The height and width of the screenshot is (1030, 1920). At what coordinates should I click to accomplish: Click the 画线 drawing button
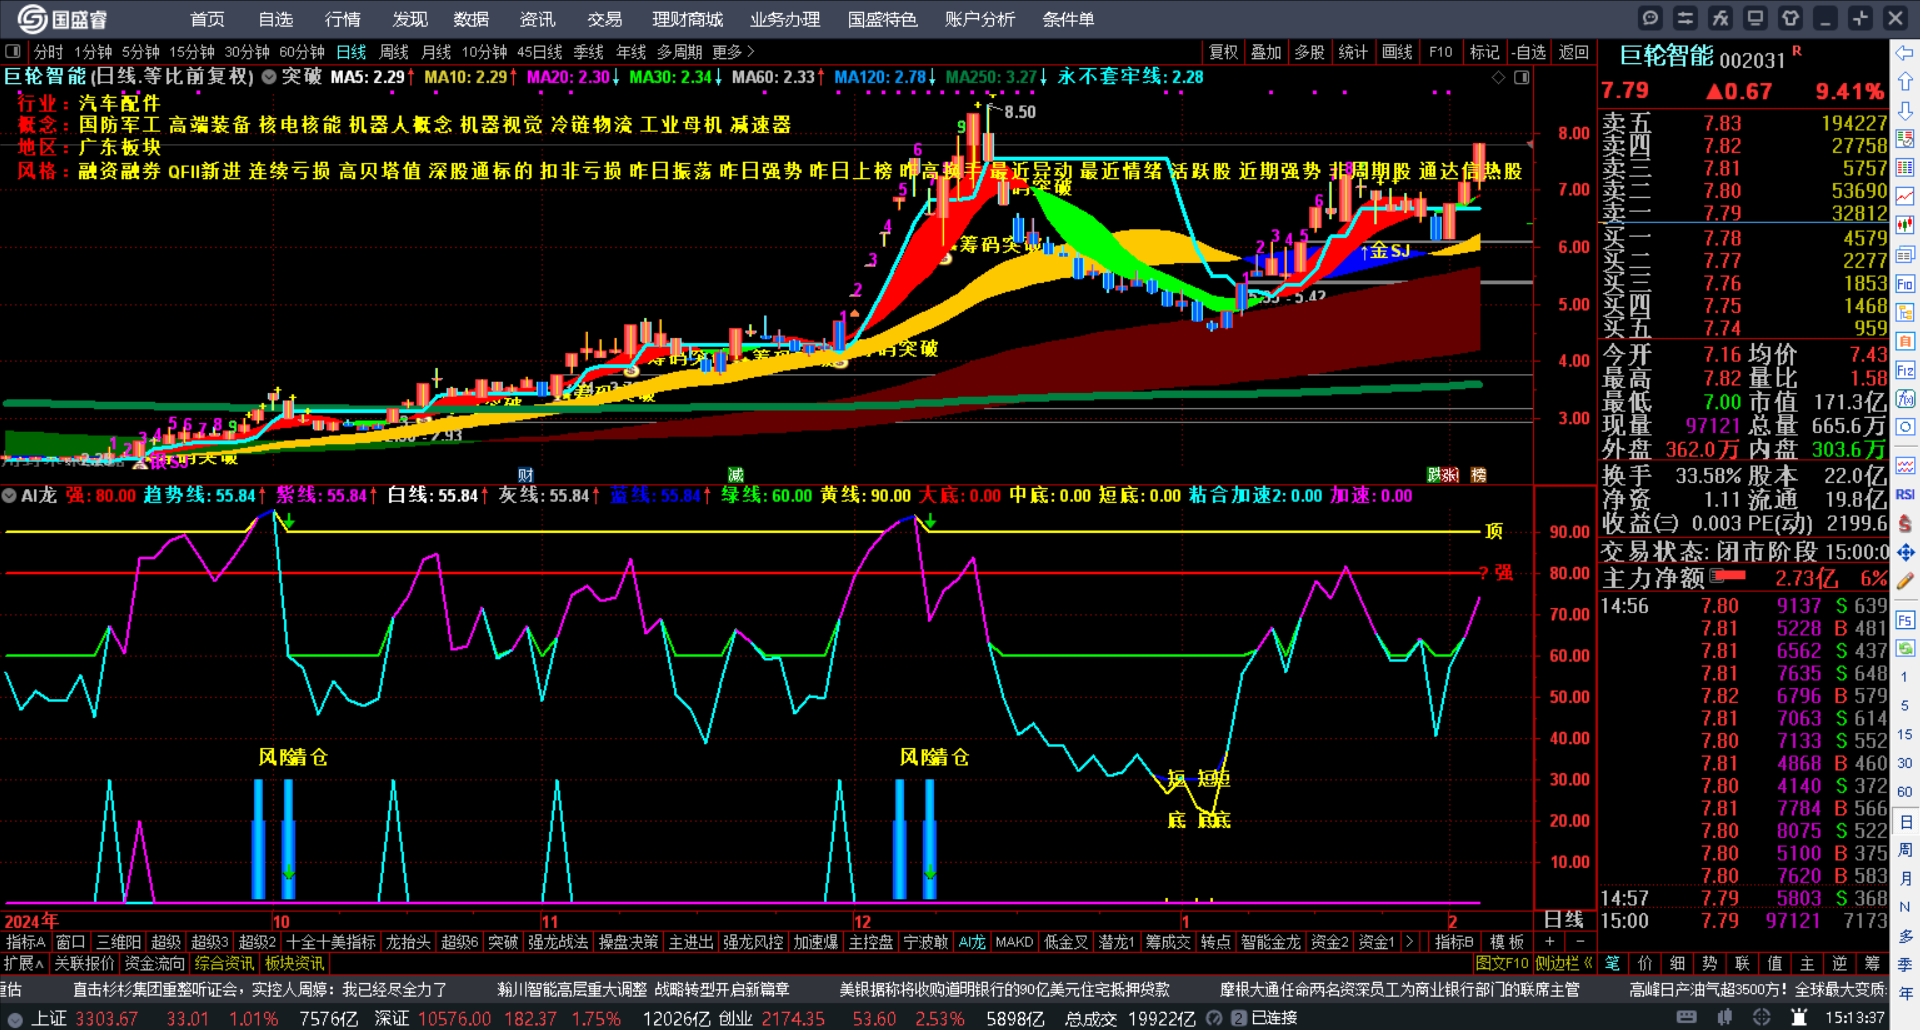[1397, 52]
